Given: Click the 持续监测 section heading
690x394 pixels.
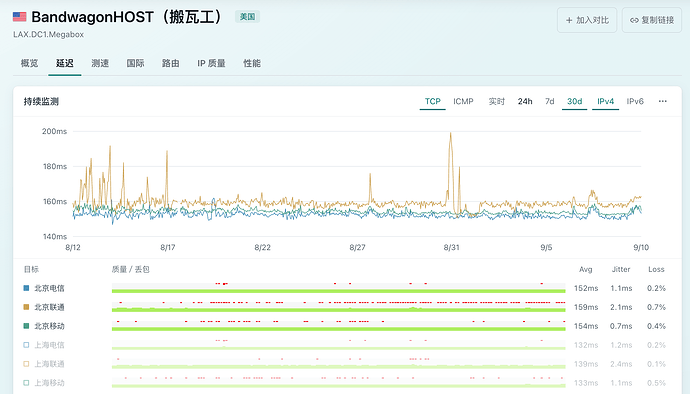Looking at the screenshot, I should pyautogui.click(x=41, y=102).
